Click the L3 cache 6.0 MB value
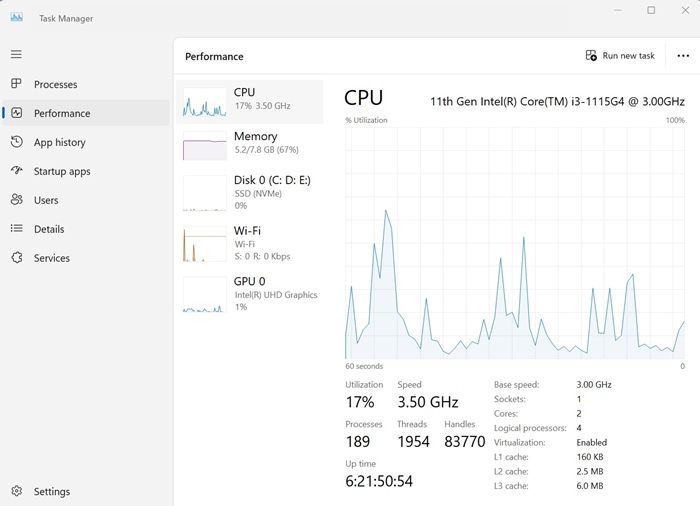 pos(590,485)
